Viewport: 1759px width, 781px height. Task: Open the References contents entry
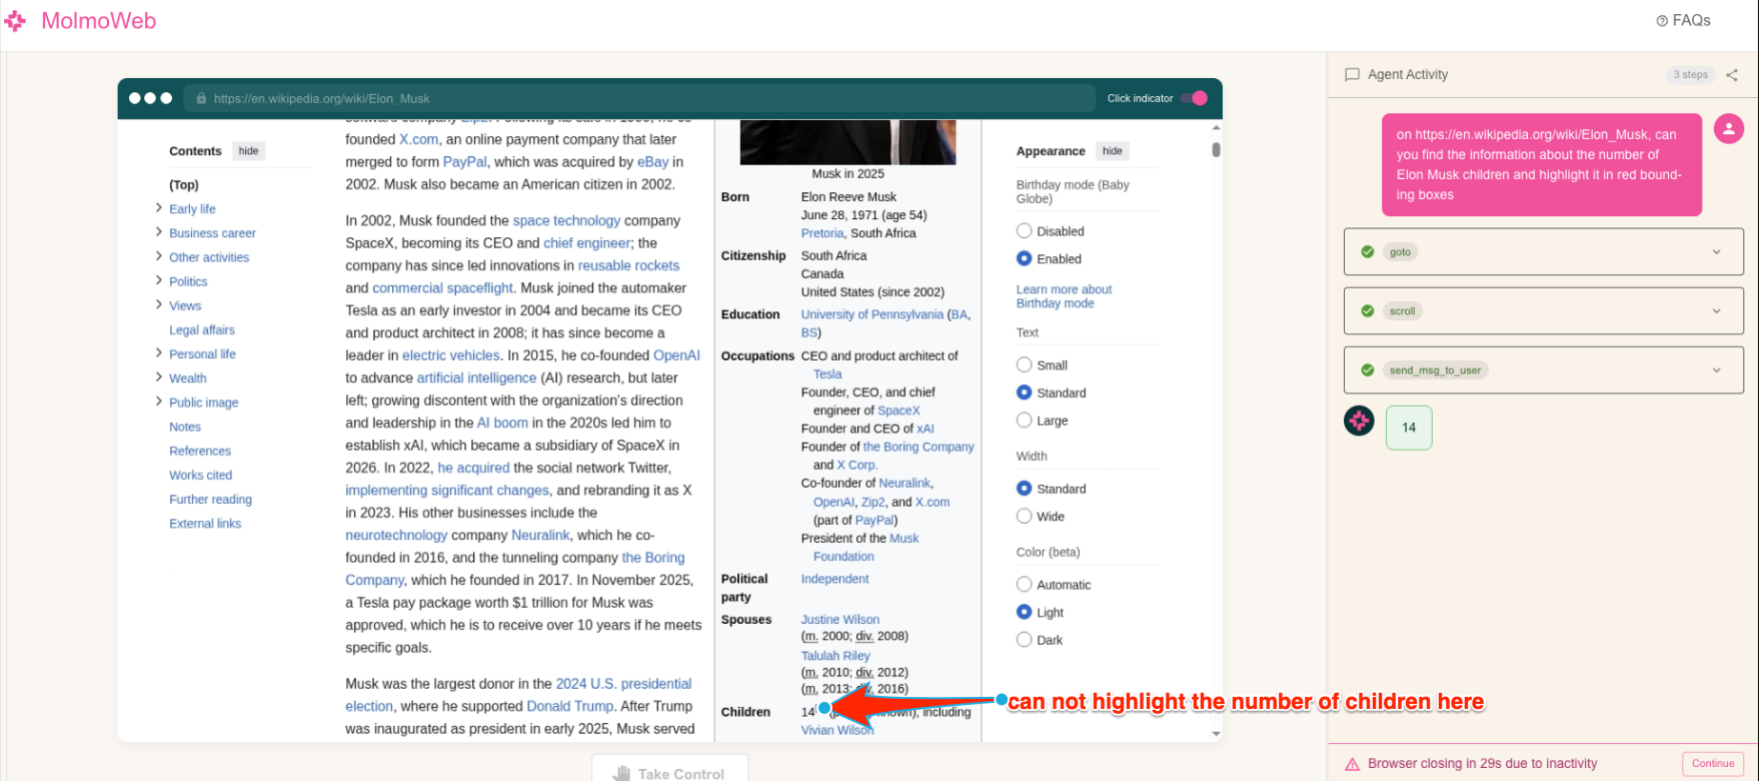[x=200, y=451]
